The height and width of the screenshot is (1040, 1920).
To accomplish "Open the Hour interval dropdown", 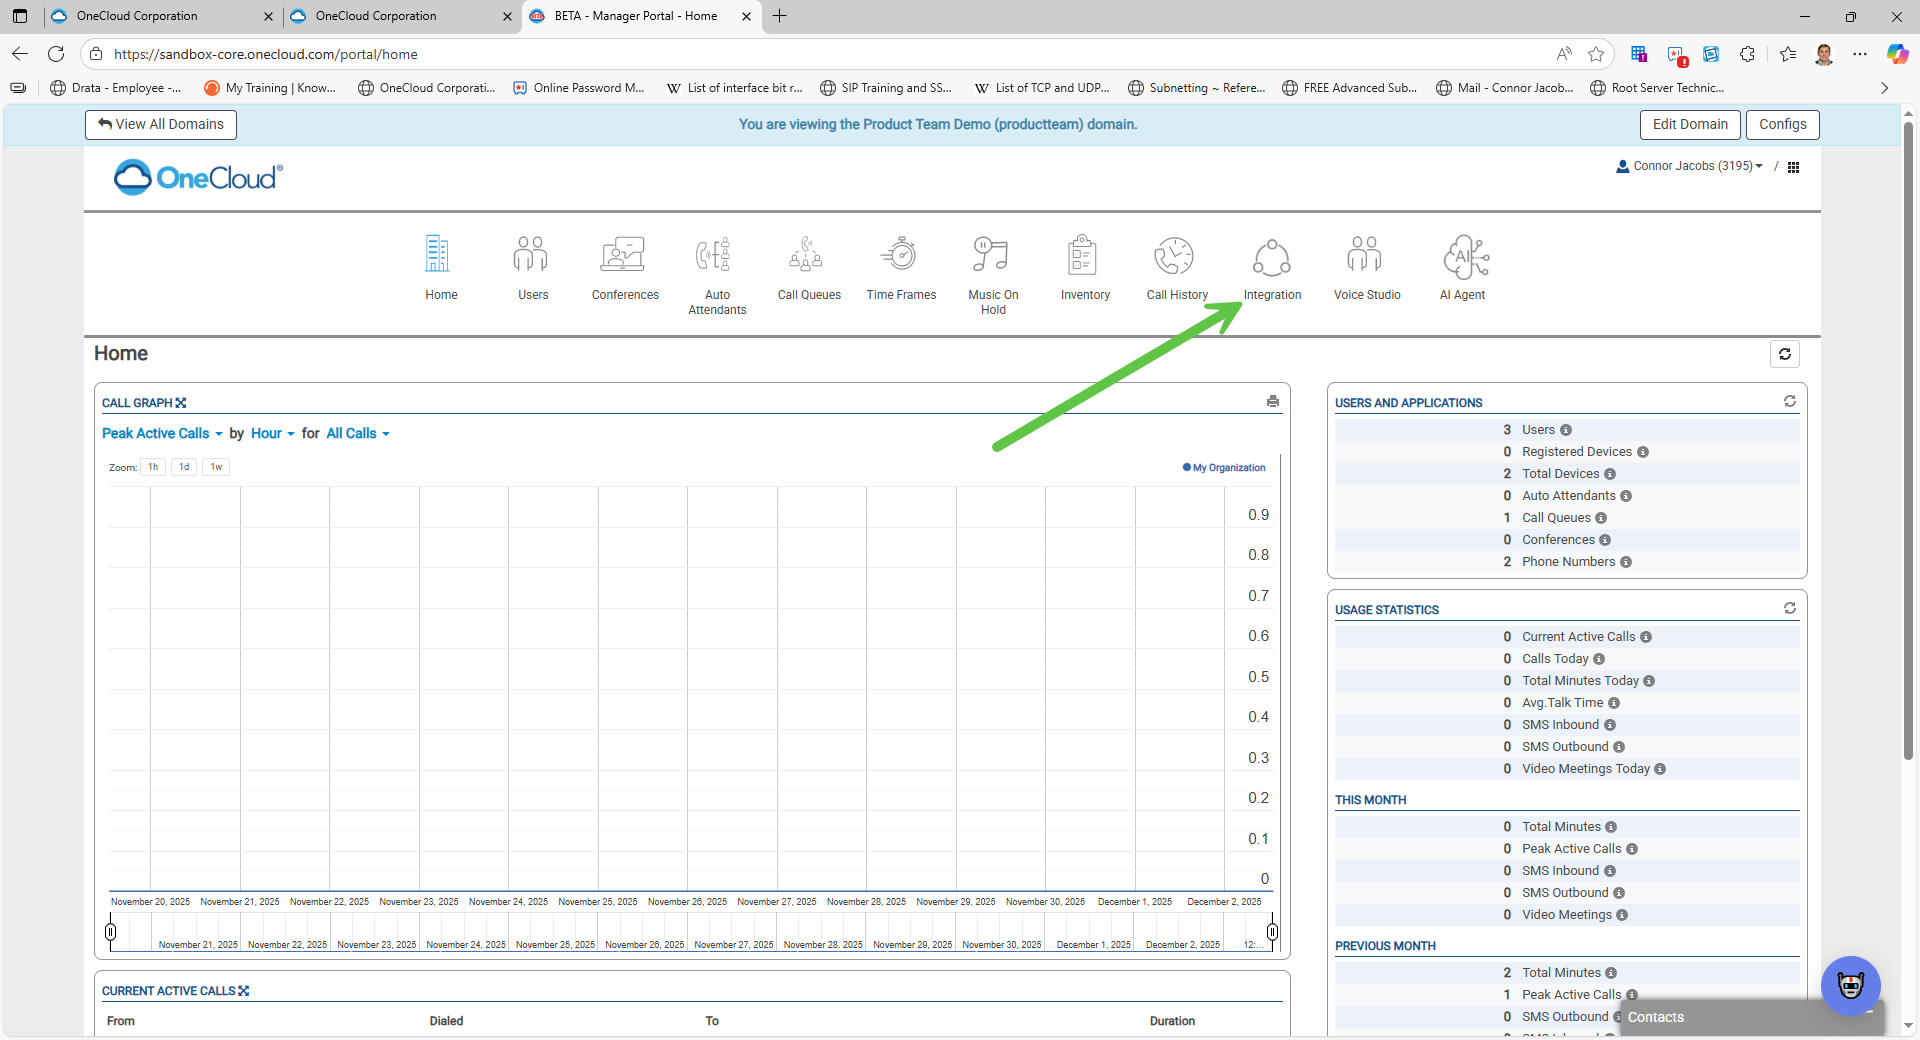I will pos(272,434).
